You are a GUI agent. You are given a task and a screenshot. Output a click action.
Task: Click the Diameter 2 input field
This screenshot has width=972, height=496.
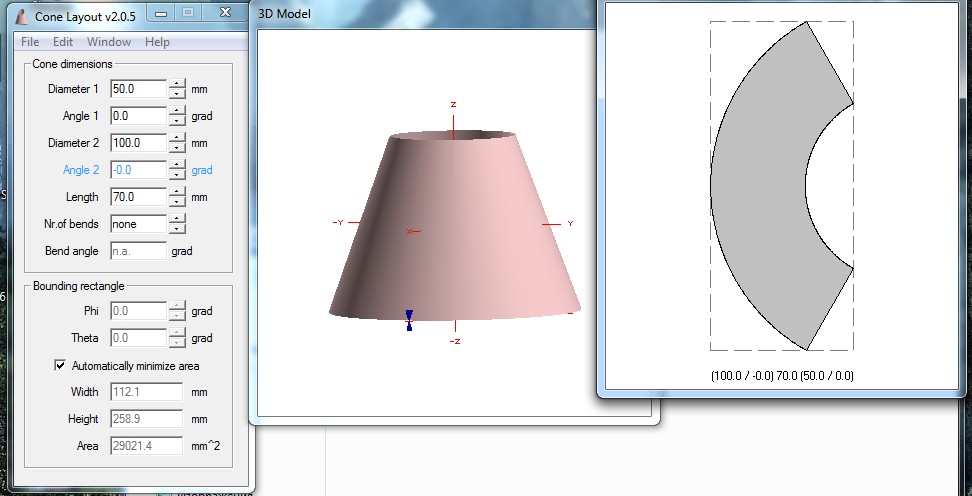click(x=138, y=143)
